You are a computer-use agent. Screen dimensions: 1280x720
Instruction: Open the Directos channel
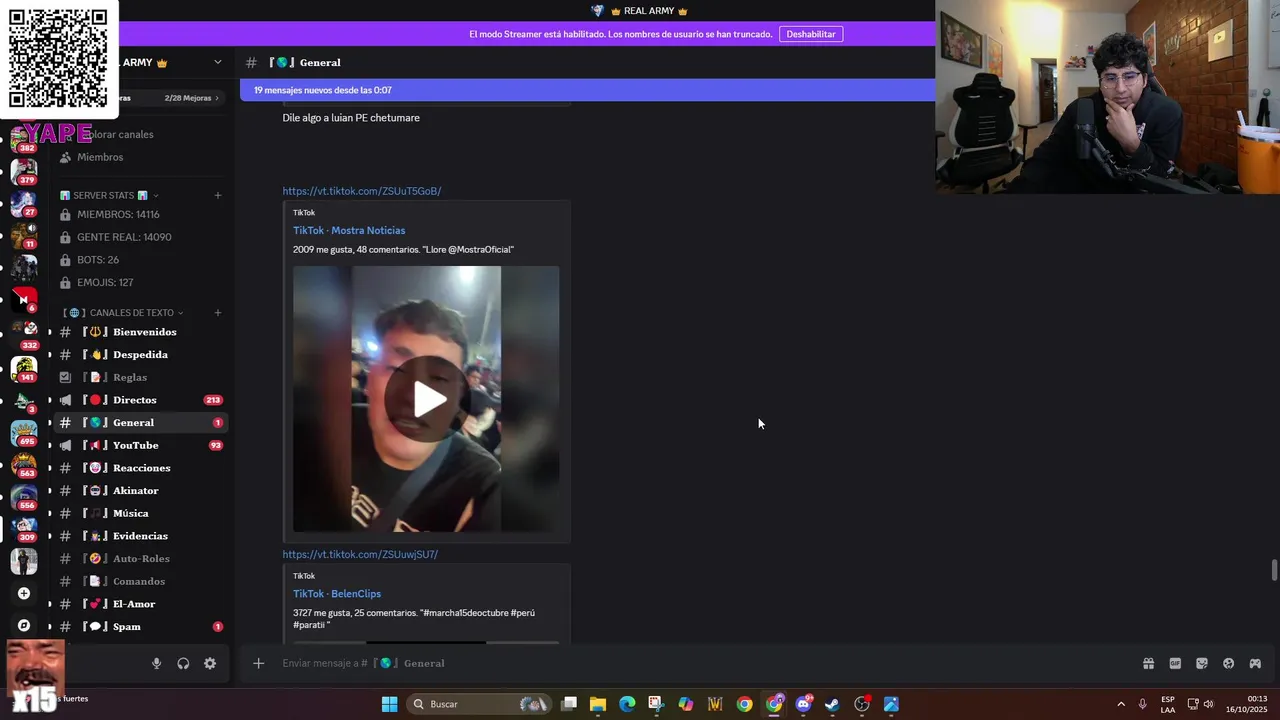tap(140, 400)
